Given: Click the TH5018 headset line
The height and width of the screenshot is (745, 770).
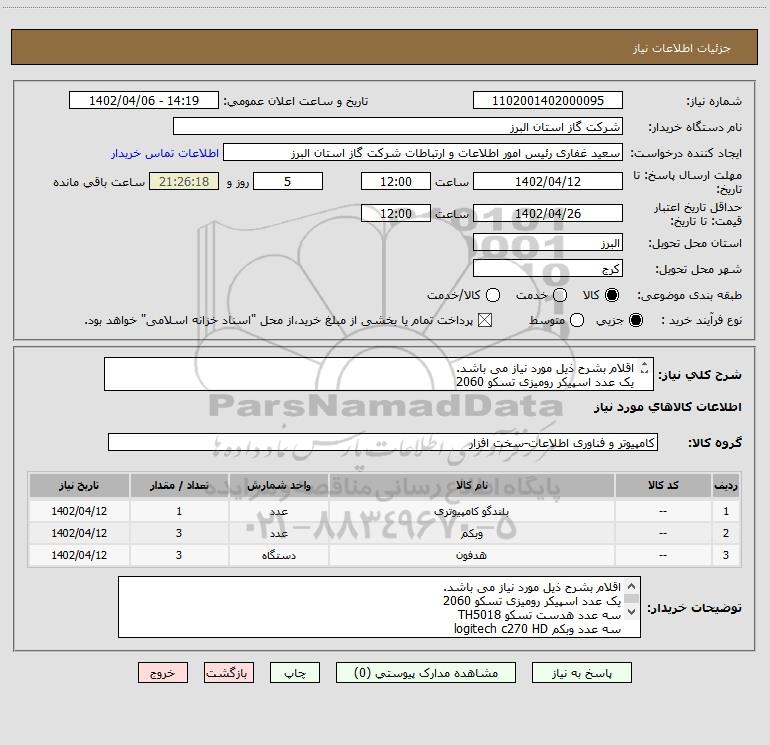Looking at the screenshot, I should click(x=539, y=615).
